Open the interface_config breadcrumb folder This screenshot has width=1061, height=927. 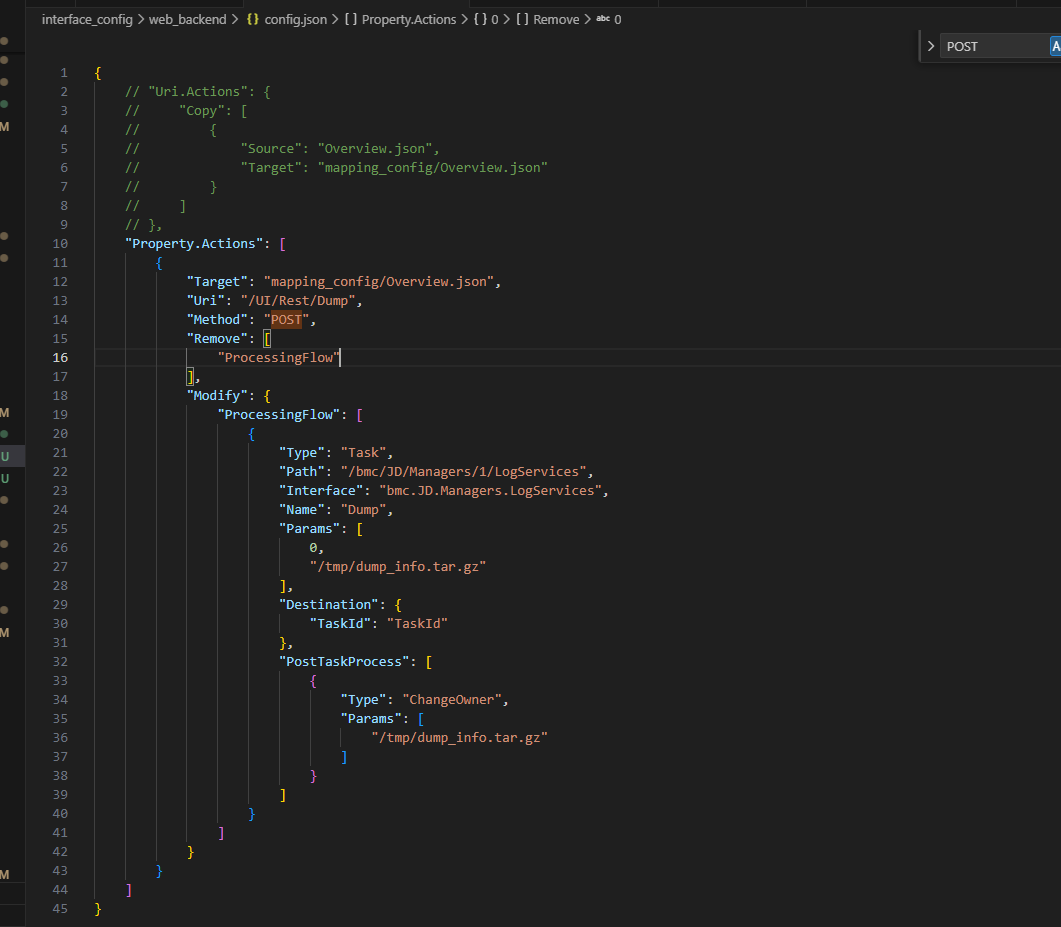coord(87,19)
